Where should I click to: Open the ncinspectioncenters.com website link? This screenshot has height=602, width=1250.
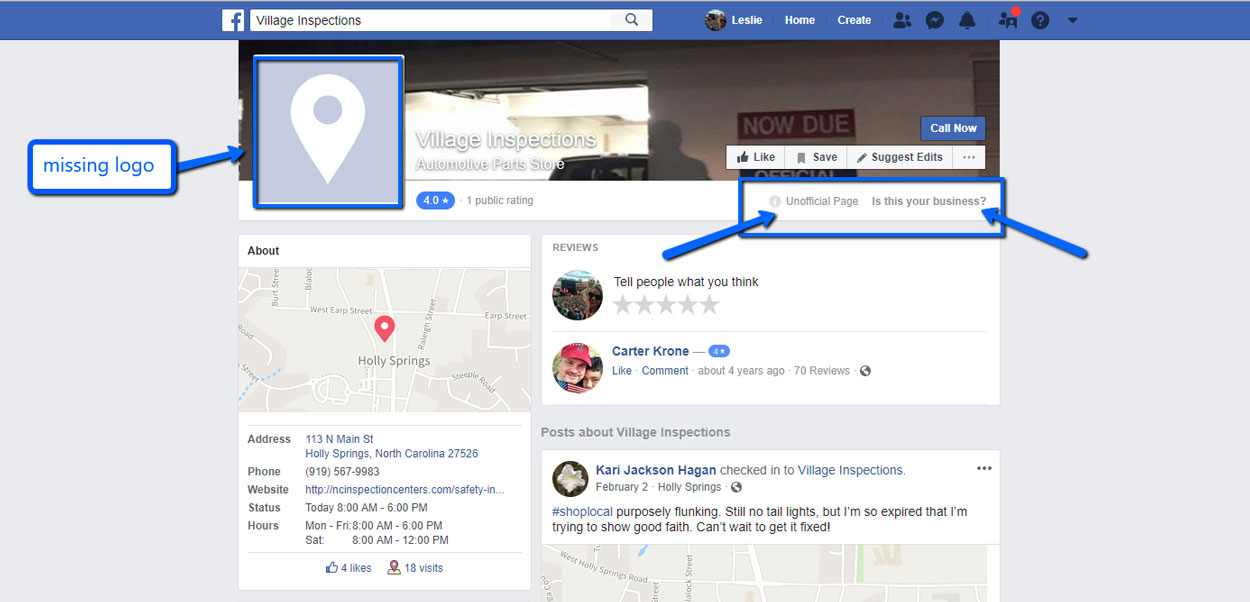tap(405, 490)
